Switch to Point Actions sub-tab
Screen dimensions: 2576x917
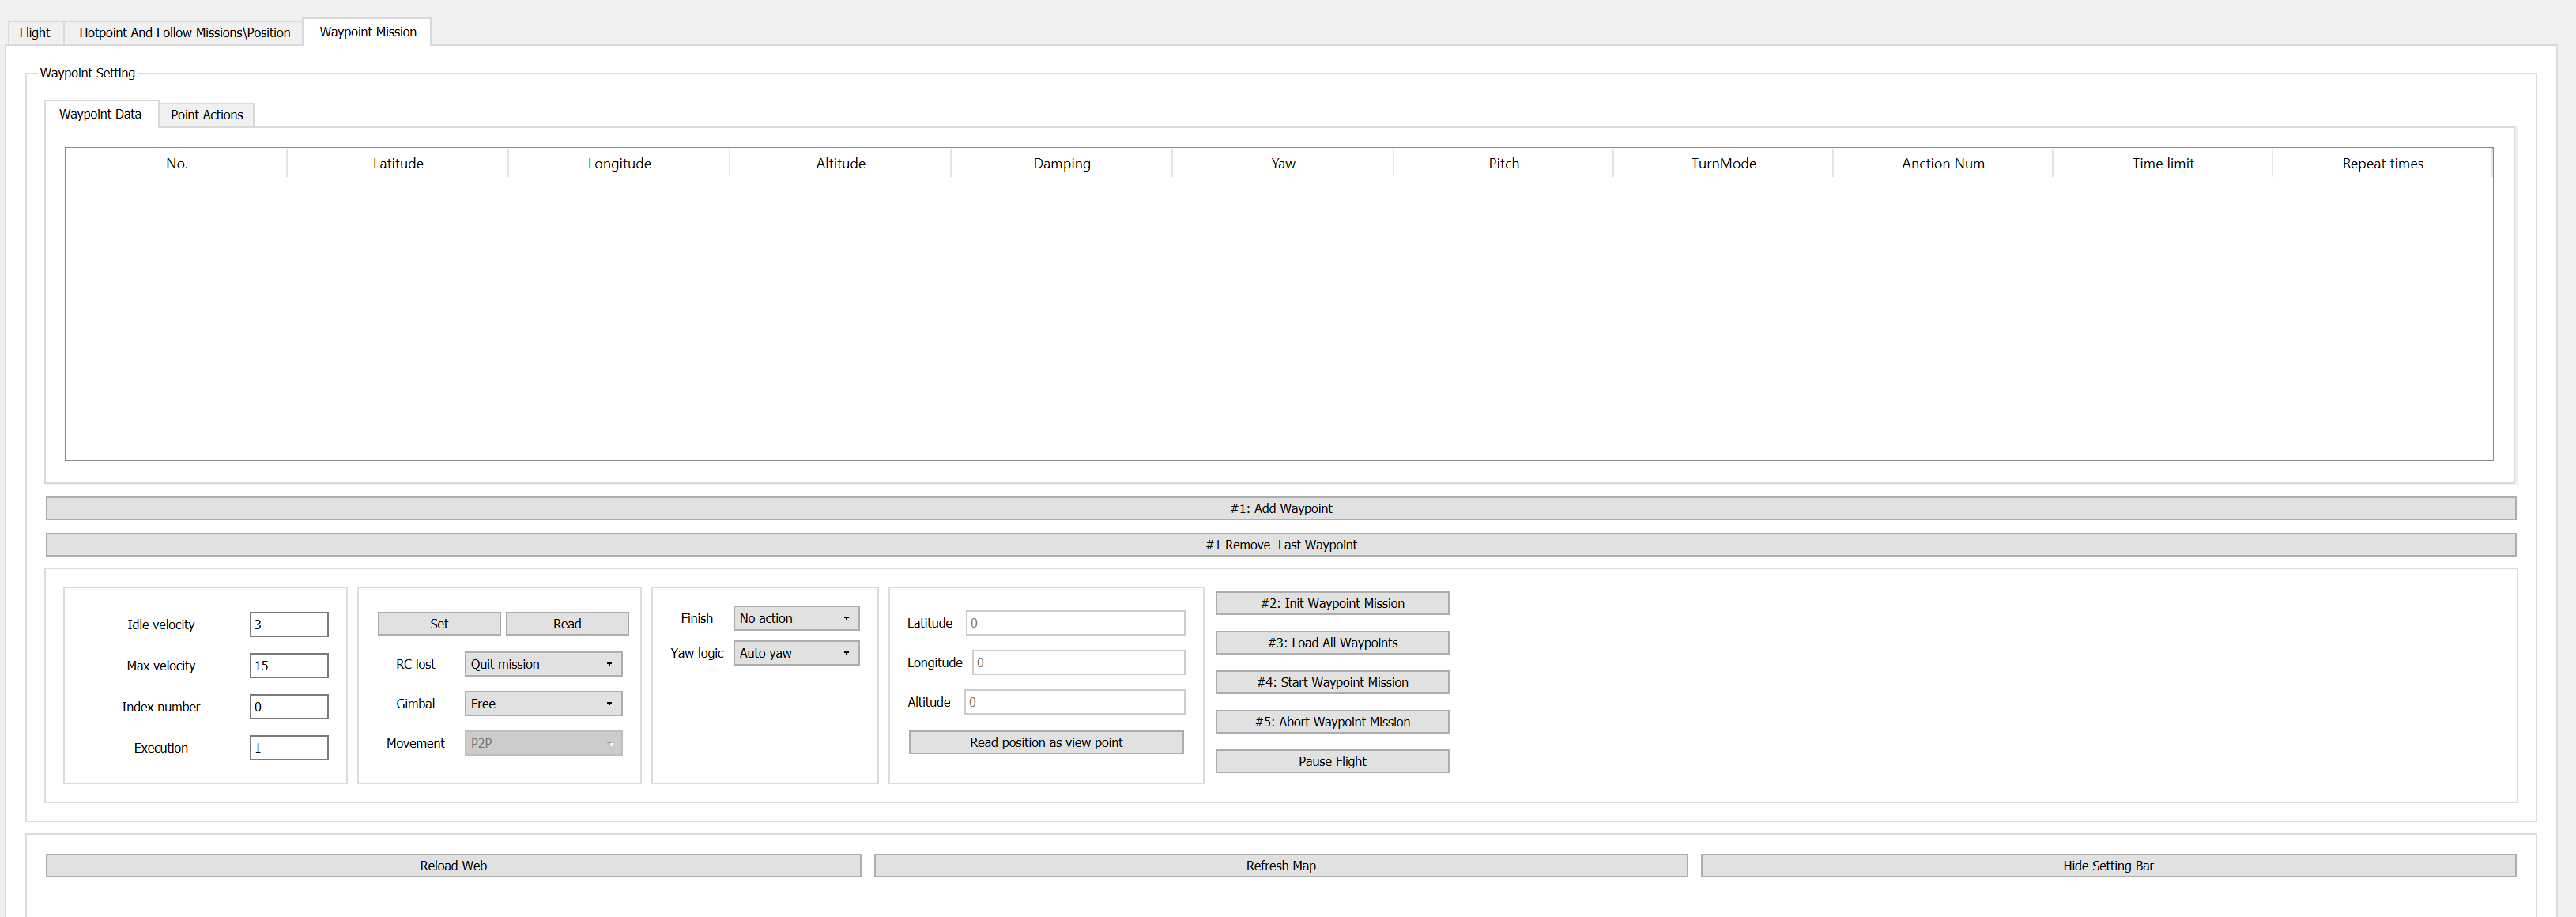pos(206,115)
